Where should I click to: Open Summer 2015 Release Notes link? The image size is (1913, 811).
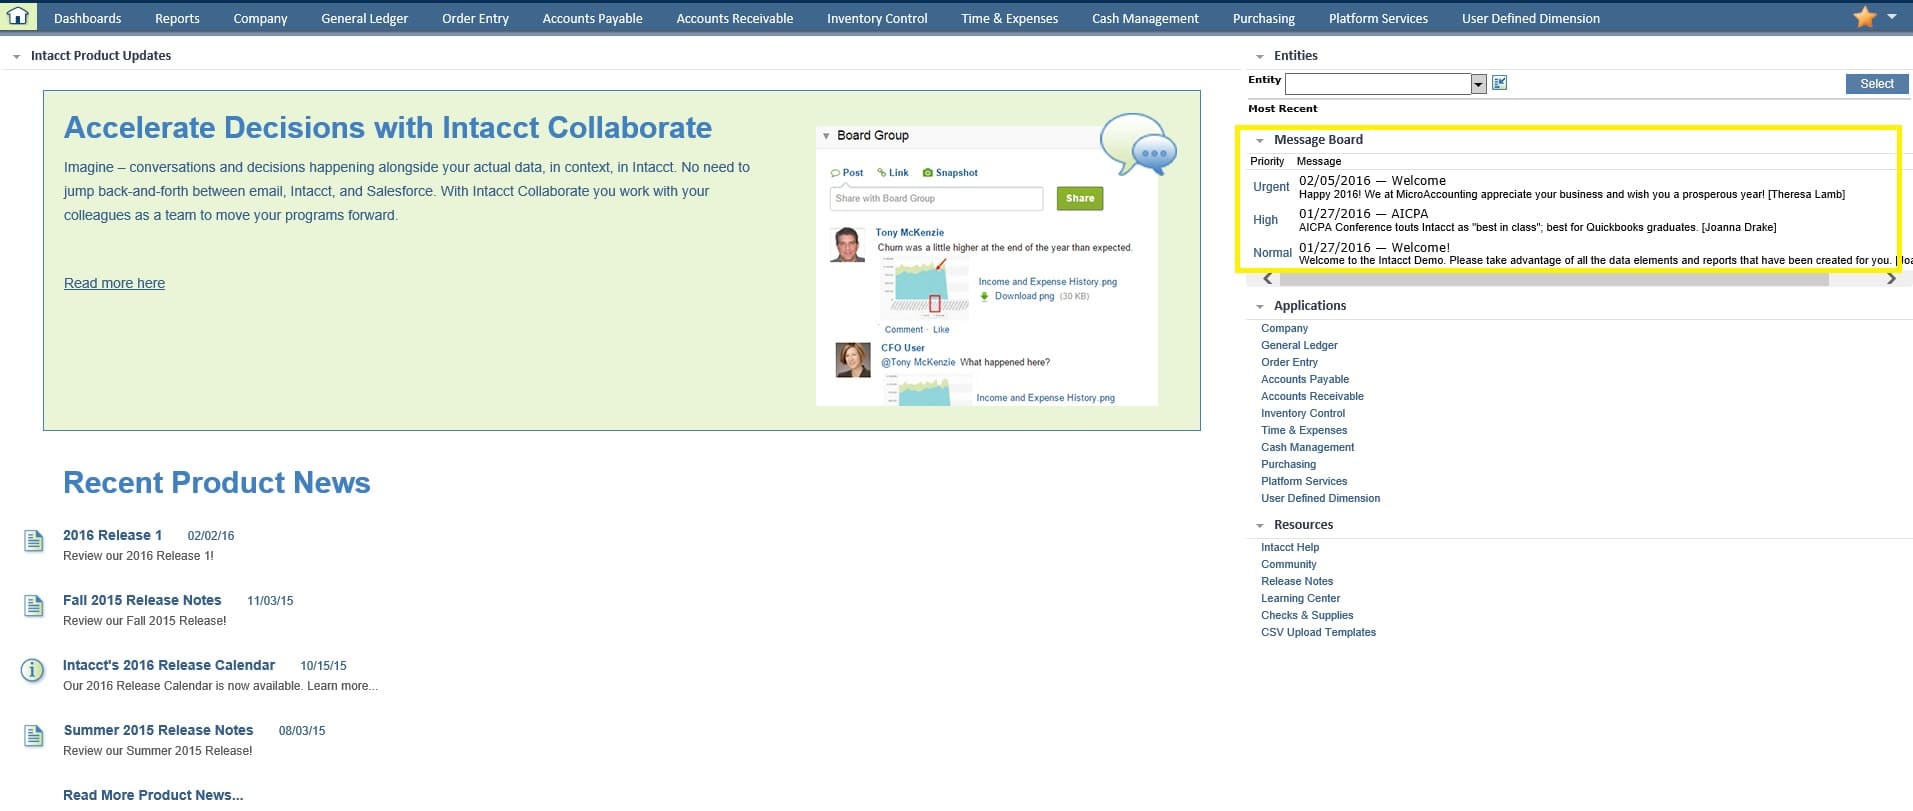(x=158, y=730)
